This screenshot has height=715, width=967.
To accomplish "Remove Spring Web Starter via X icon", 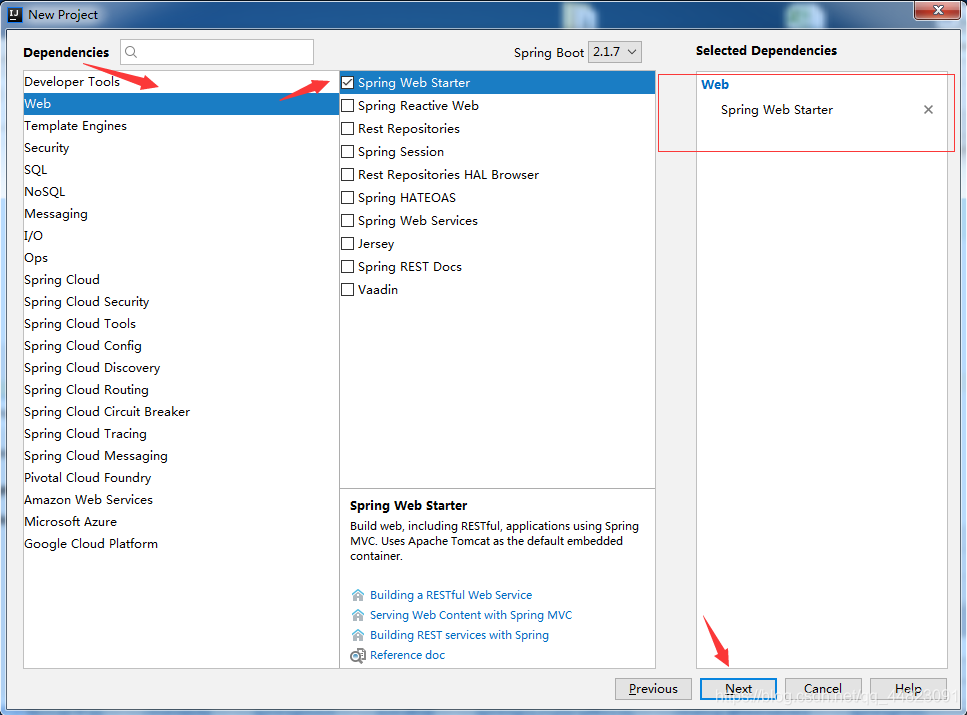I will coord(928,110).
